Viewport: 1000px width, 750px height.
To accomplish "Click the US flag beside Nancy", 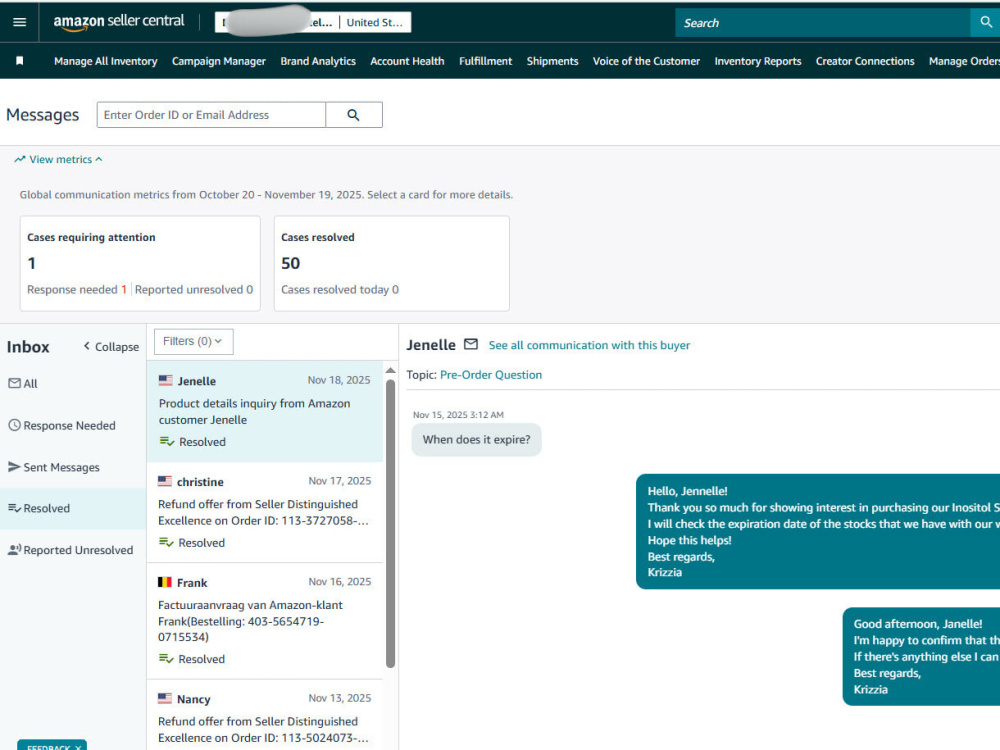I will point(165,698).
